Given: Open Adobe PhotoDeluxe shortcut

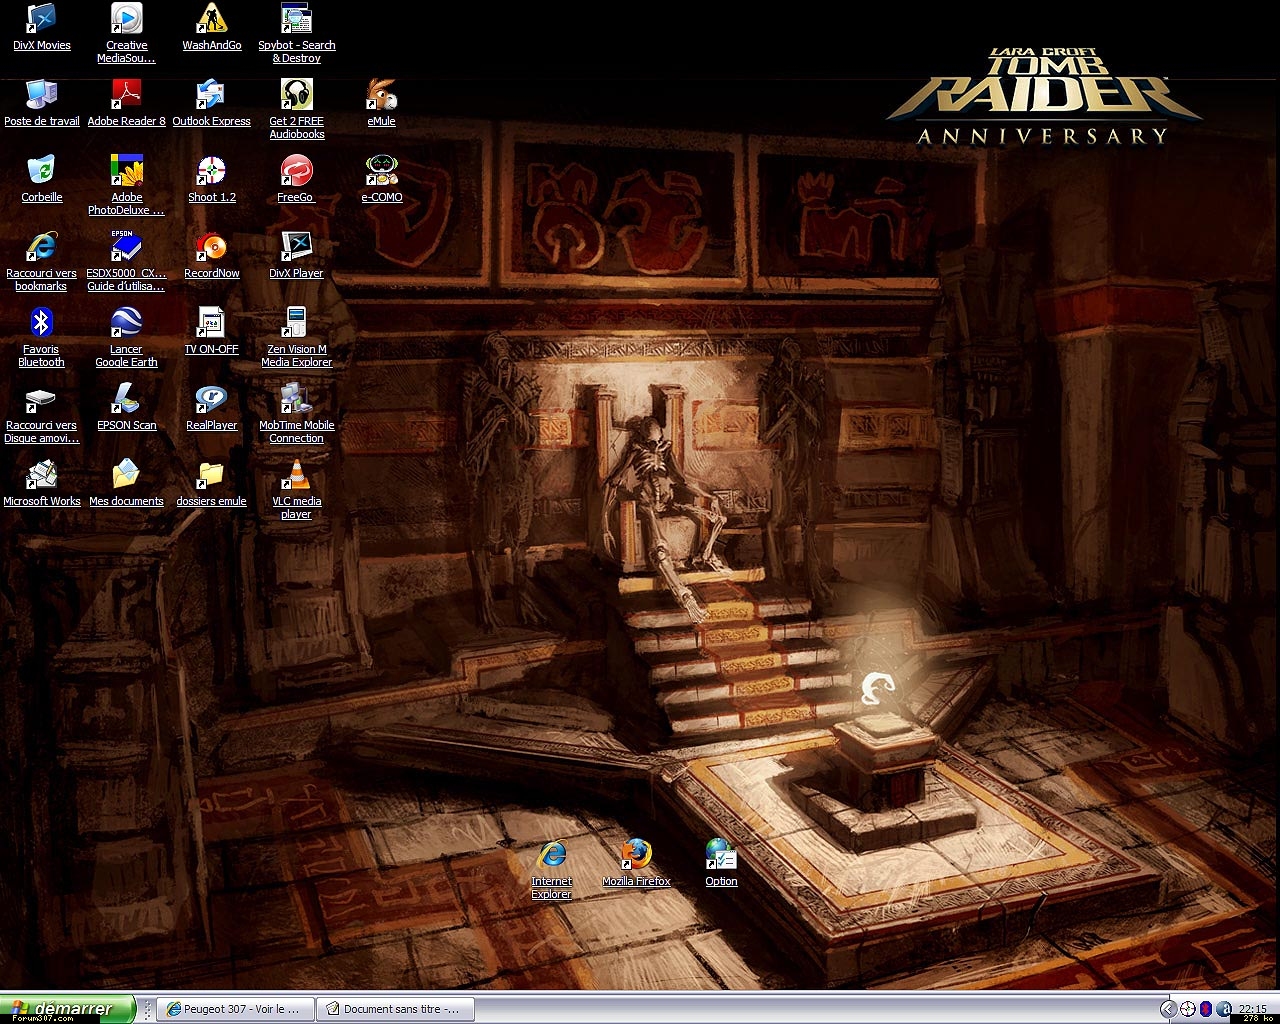Looking at the screenshot, I should click(x=126, y=186).
